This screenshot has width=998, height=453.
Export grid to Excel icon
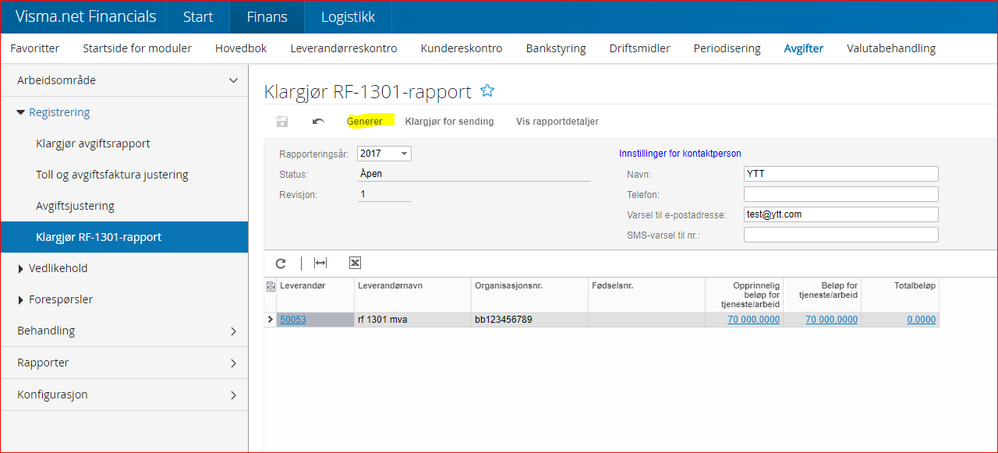(355, 263)
